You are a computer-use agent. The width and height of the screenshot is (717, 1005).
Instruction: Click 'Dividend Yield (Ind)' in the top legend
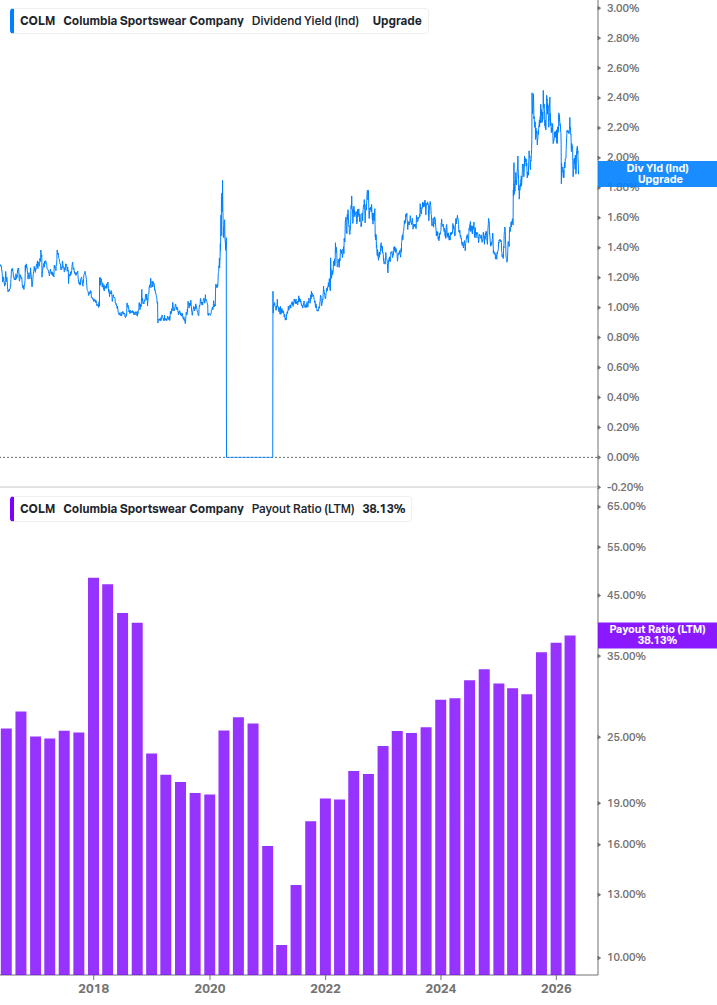(x=305, y=21)
